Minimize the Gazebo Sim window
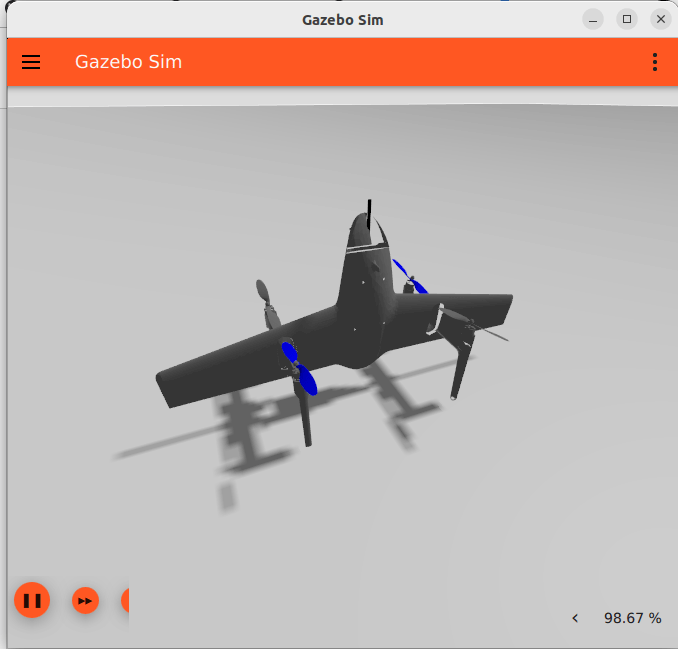678x649 pixels. click(594, 19)
